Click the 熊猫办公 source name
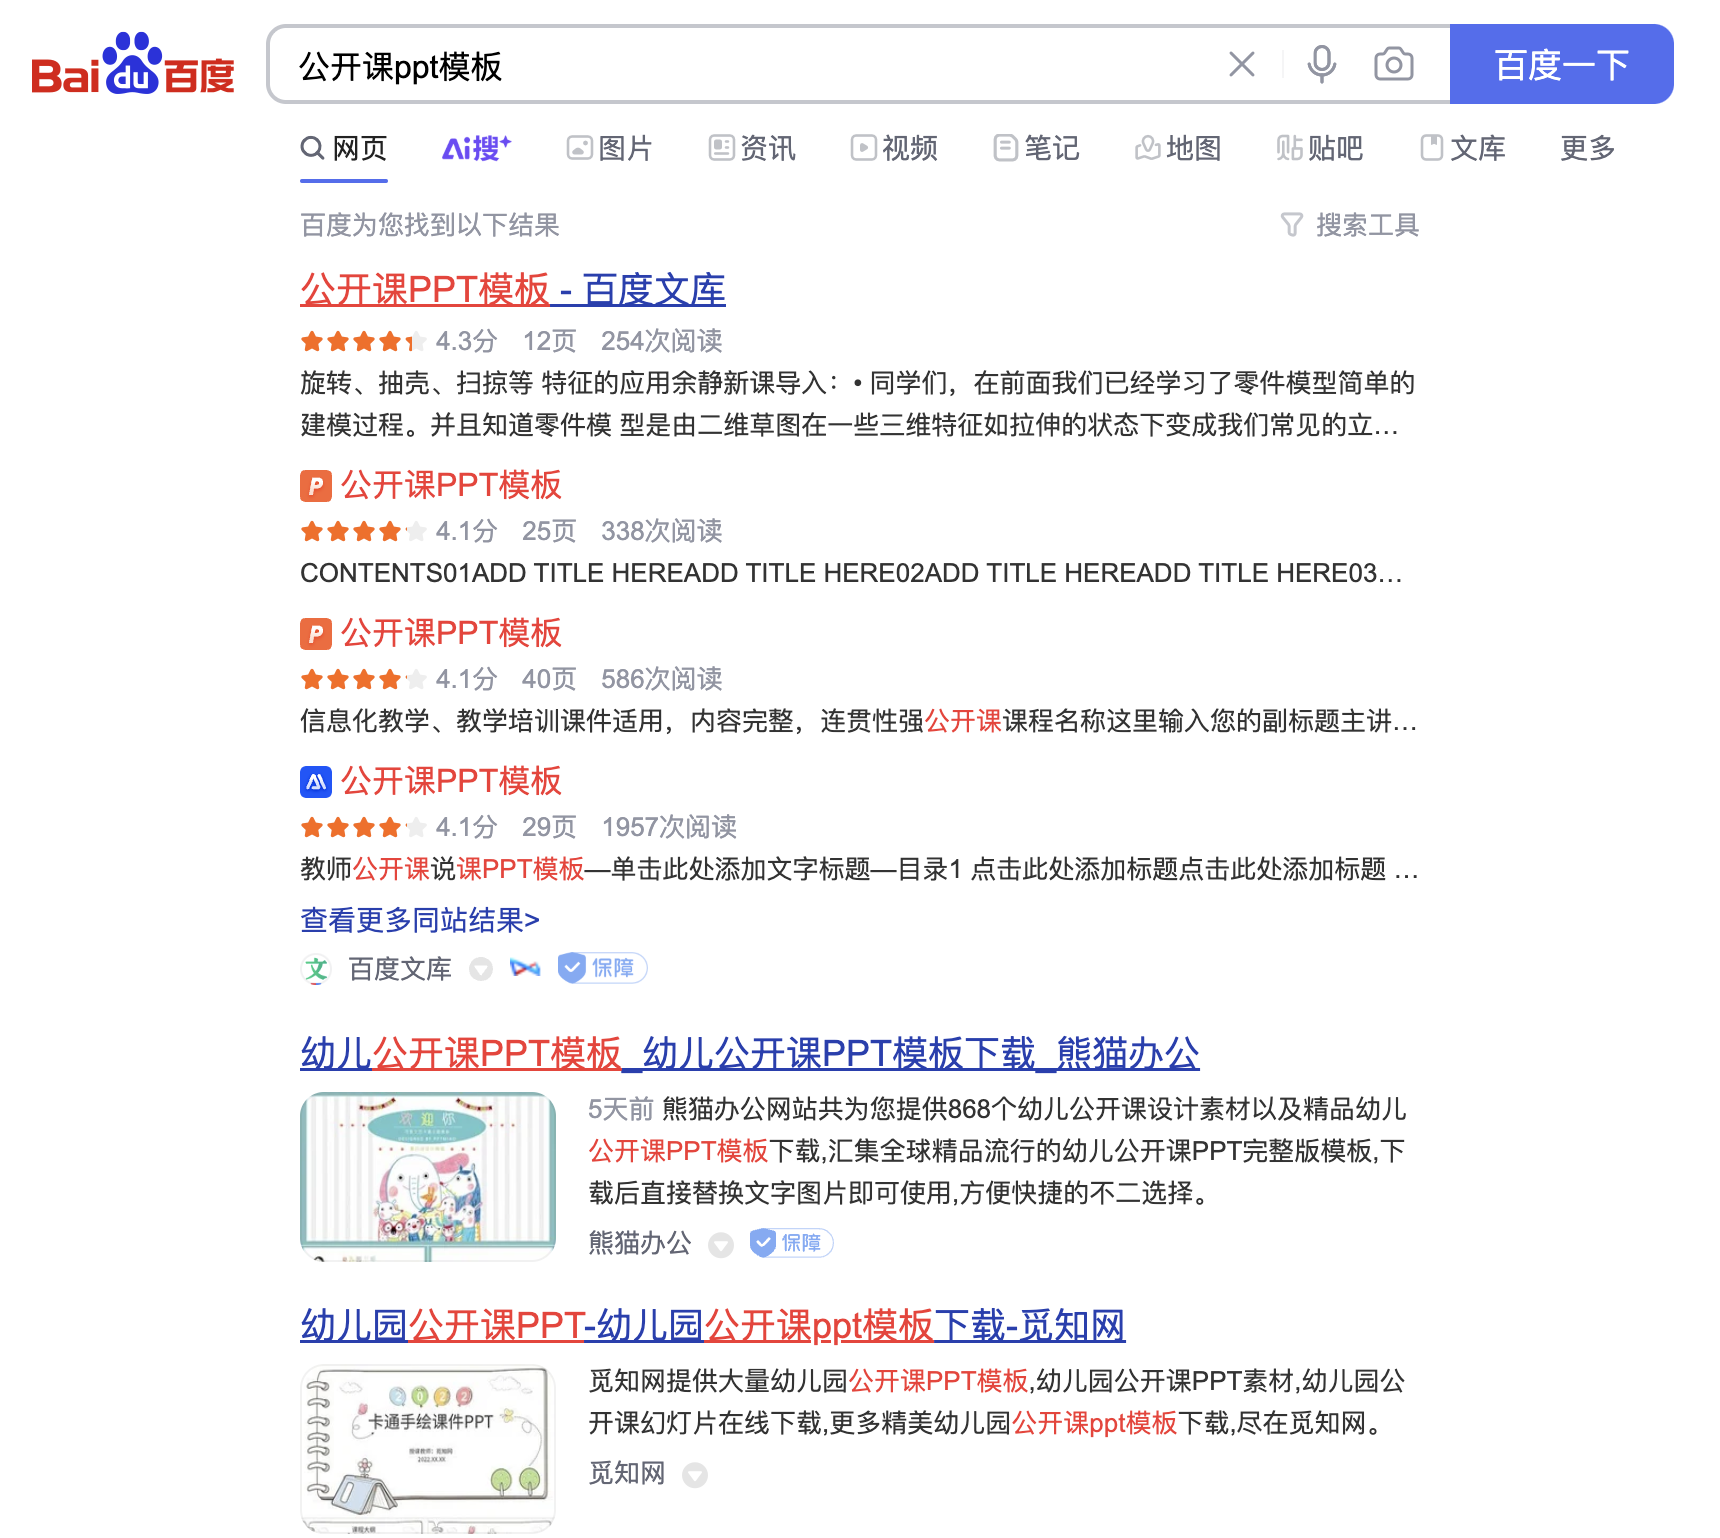The width and height of the screenshot is (1720, 1538). point(640,1243)
